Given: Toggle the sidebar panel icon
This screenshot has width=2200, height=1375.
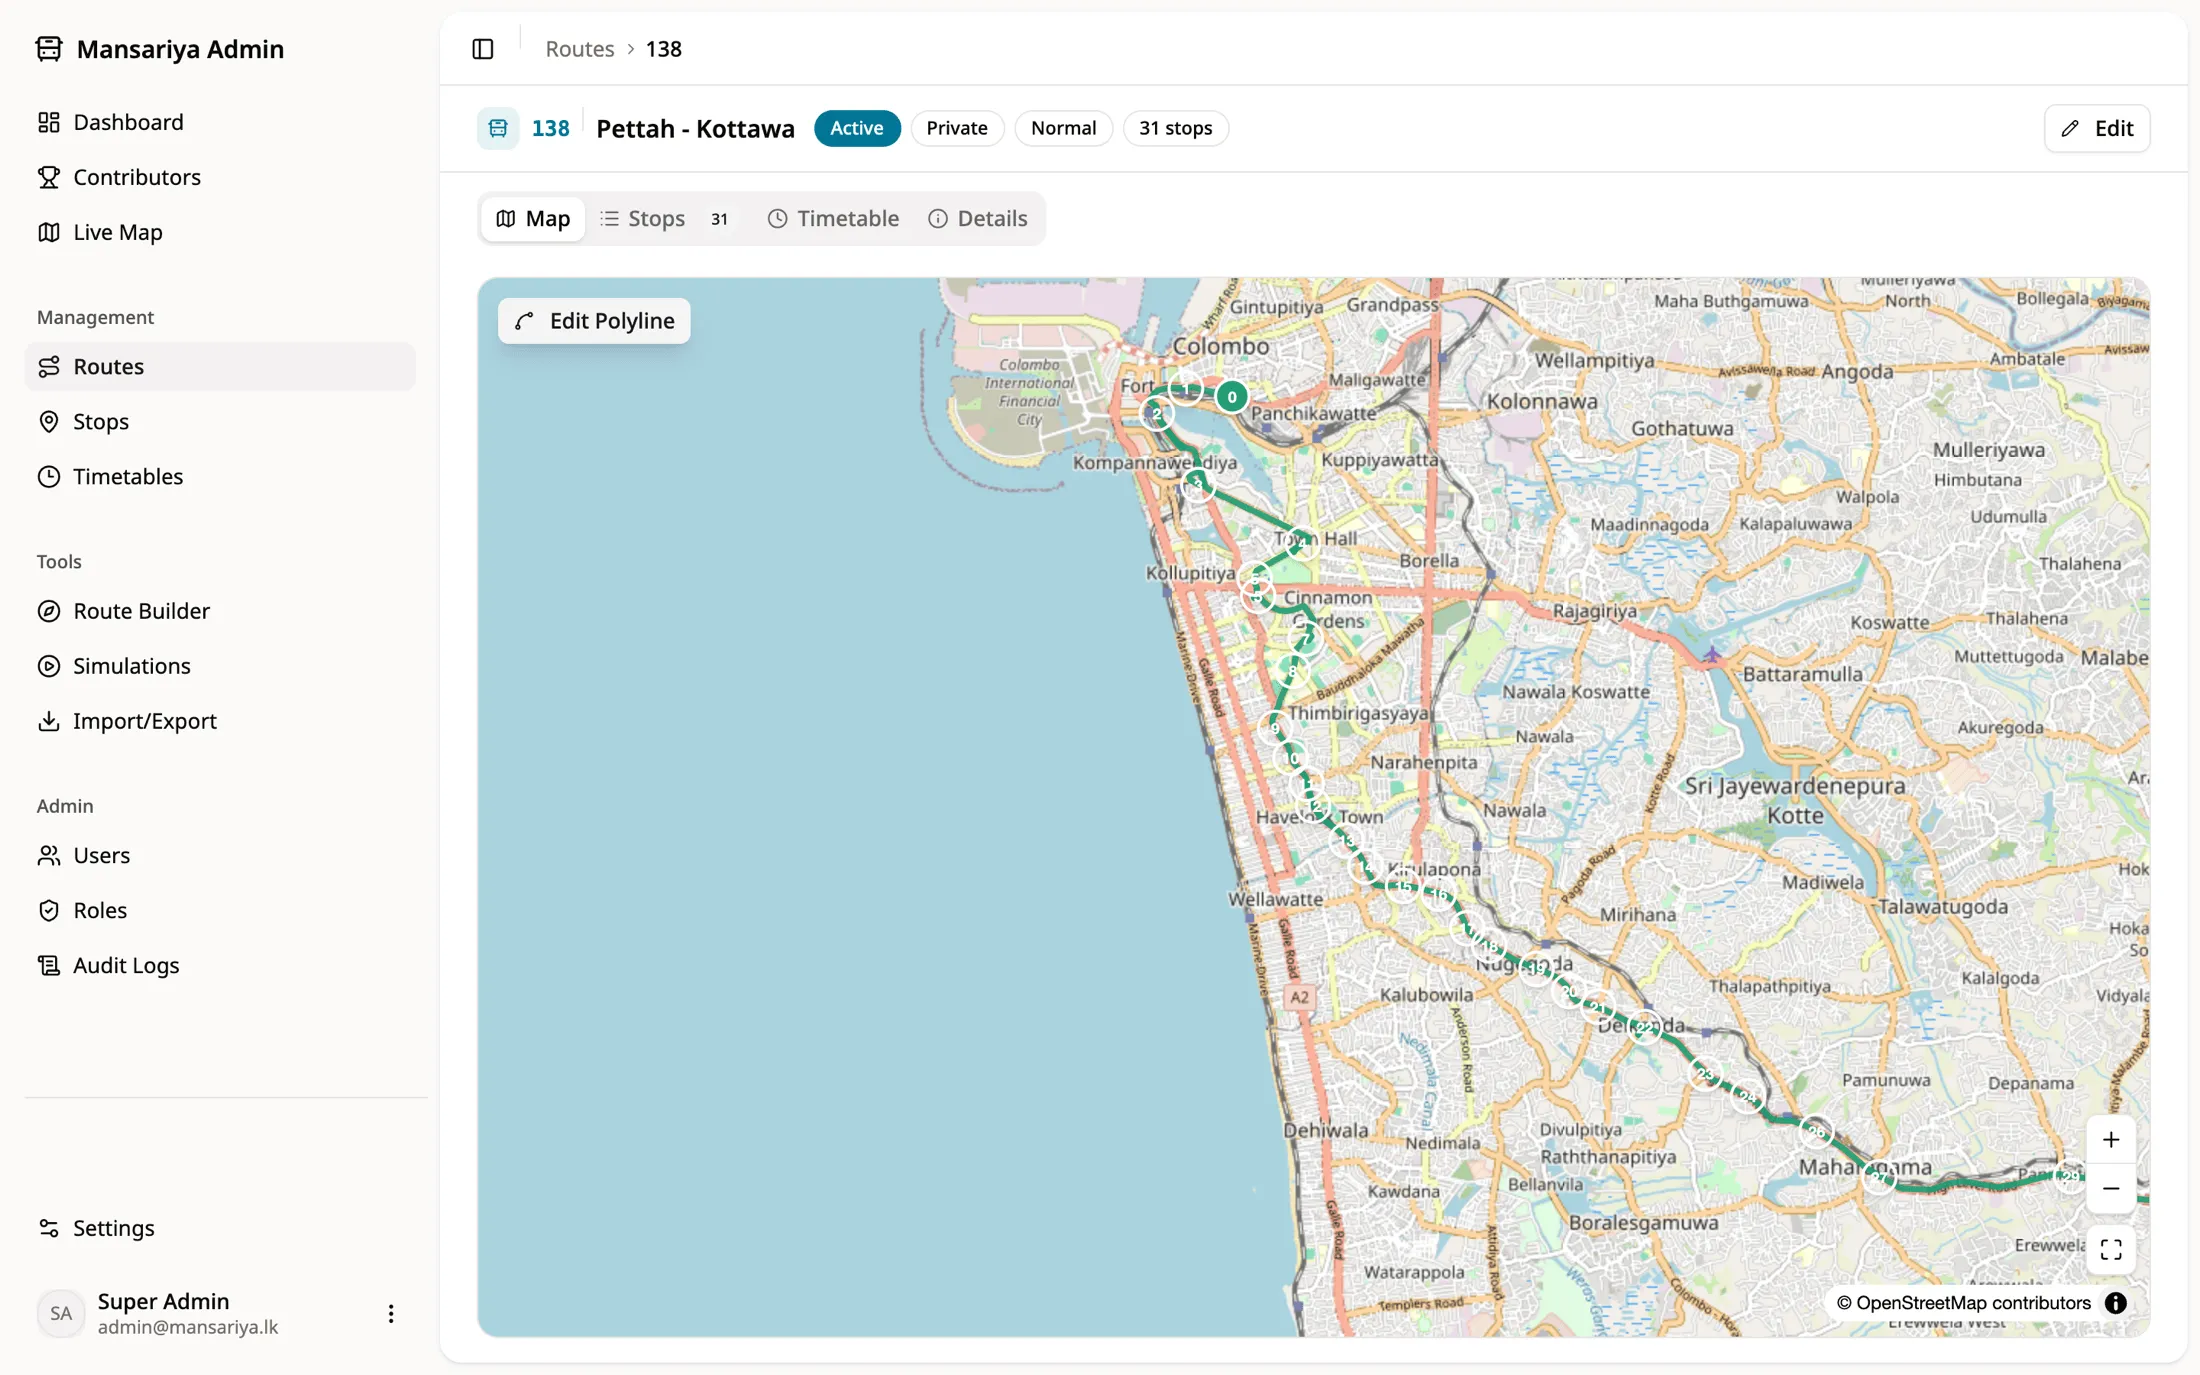Looking at the screenshot, I should 483,49.
